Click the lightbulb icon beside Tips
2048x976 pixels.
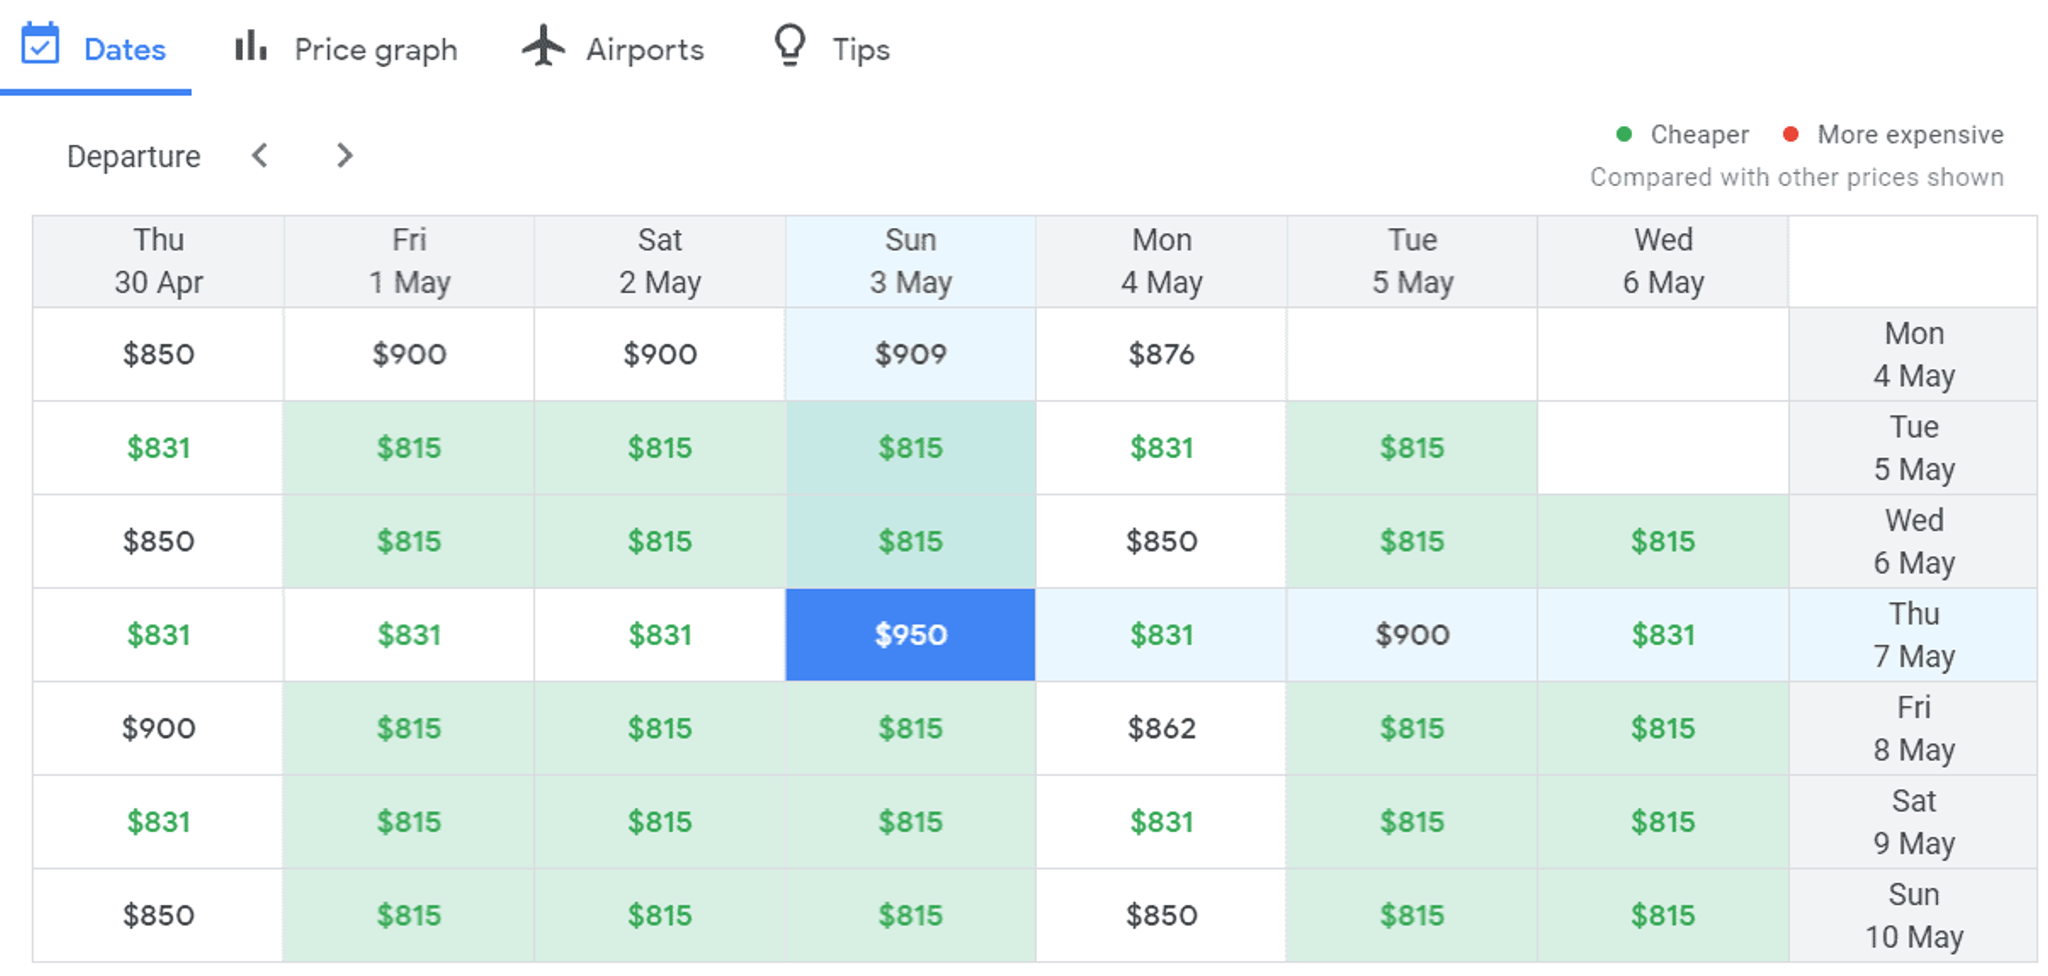click(x=789, y=45)
